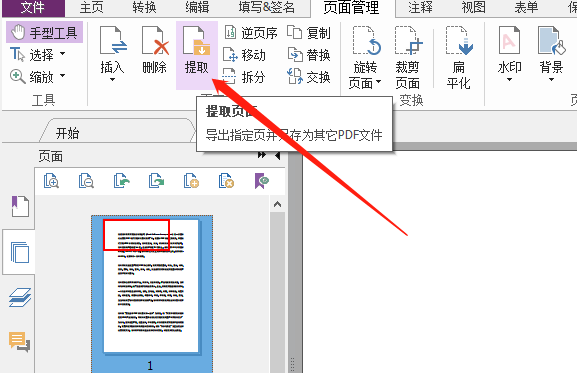Viewport: 577px width, 373px height.
Task: Rotate page counterclockwise in thumbnail toolbar
Action: coord(121,181)
